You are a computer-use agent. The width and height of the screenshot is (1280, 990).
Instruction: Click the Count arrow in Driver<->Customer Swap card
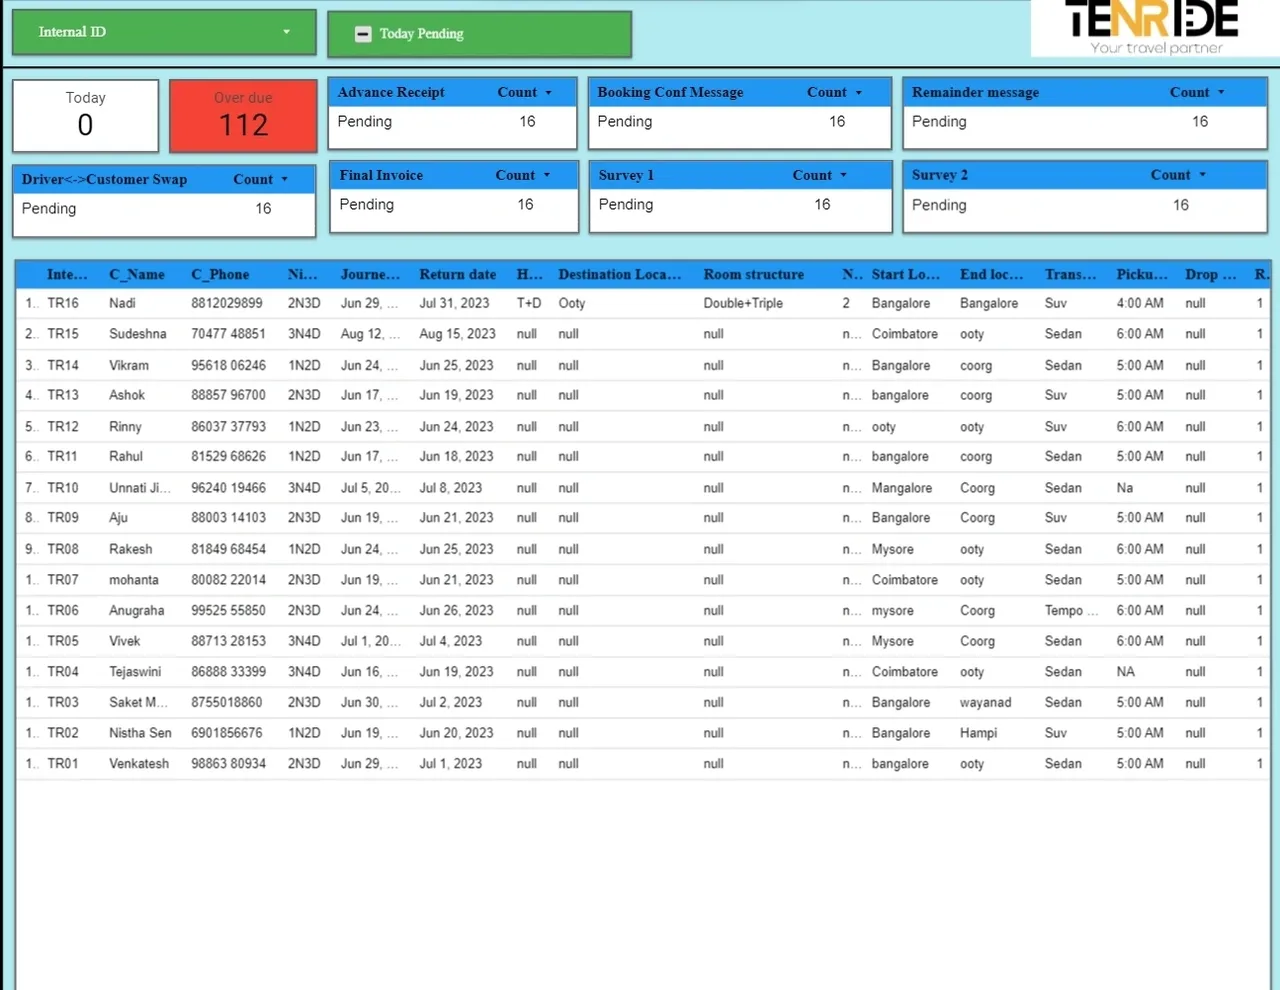coord(284,180)
